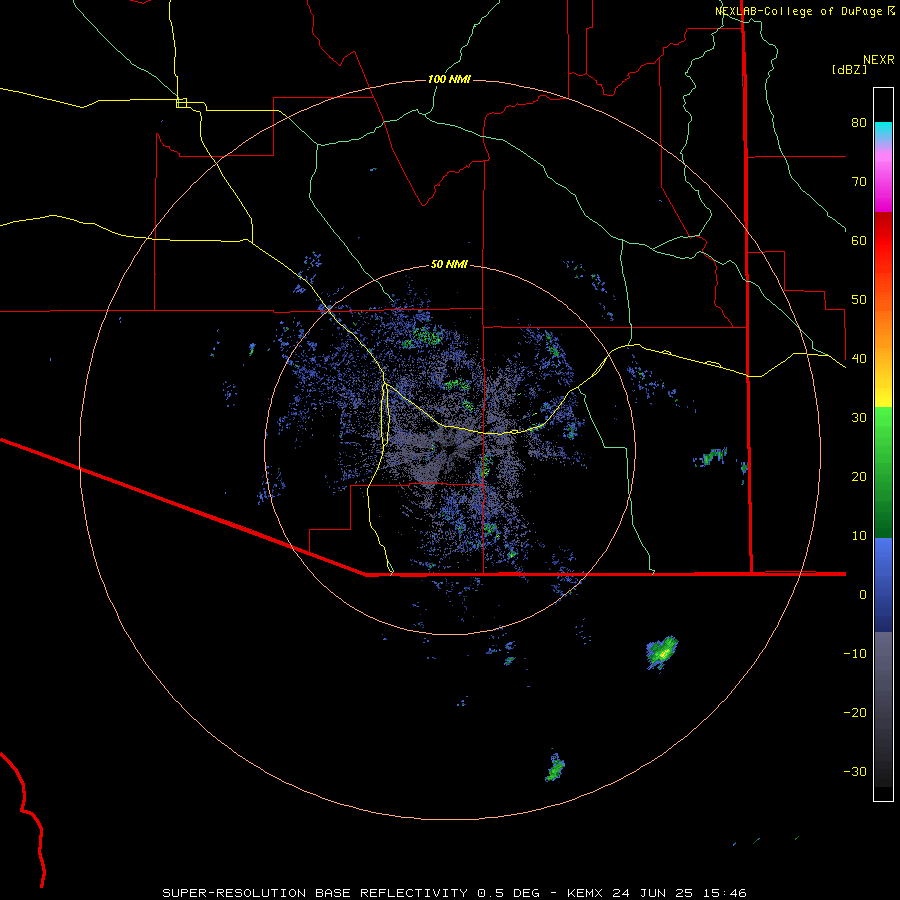Screen dimensions: 900x900
Task: Click the radar site at the ring center
Action: [449, 449]
